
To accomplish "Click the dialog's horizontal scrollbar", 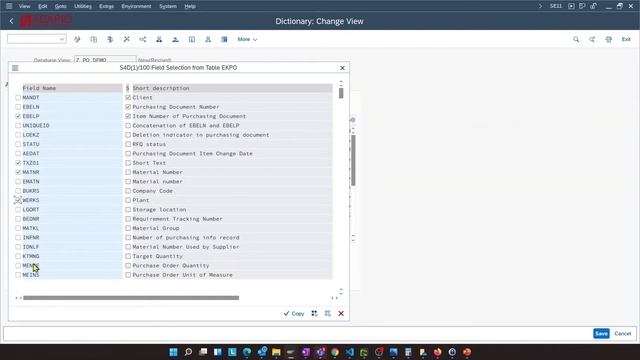I will pos(131,298).
